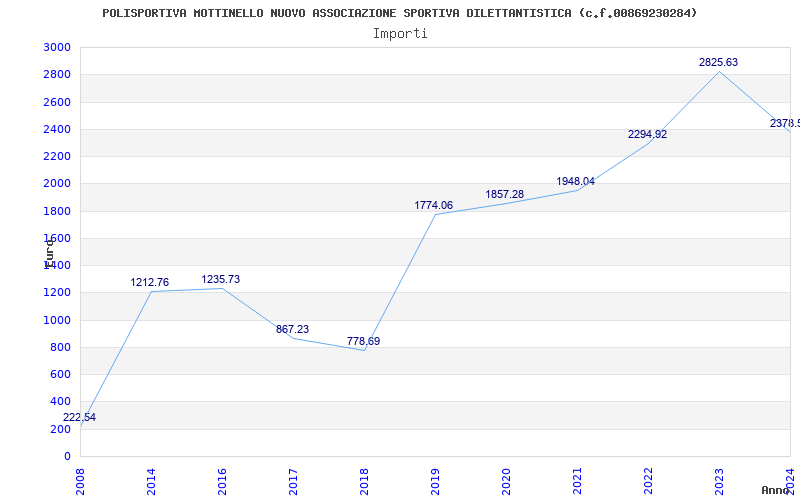Click the Polisportiva Mottinello chart title
The height and width of the screenshot is (500, 800).
[x=399, y=13]
